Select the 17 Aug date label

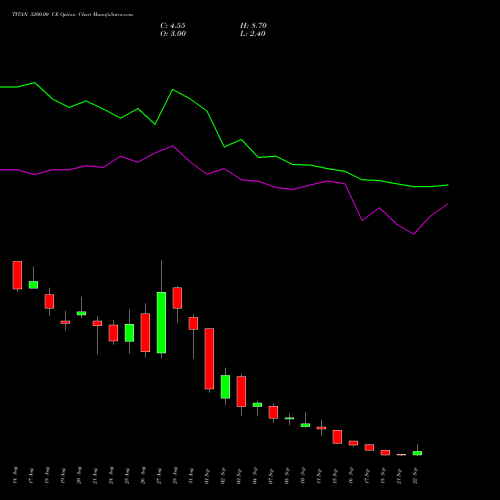[31, 475]
